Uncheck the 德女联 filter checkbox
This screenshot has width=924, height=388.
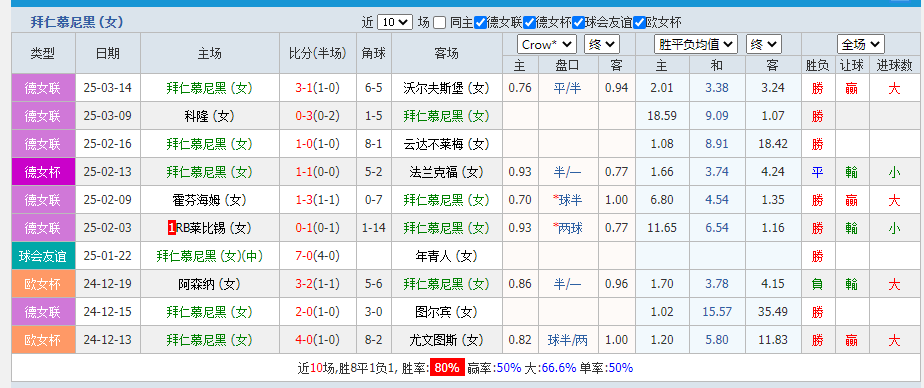pos(480,23)
